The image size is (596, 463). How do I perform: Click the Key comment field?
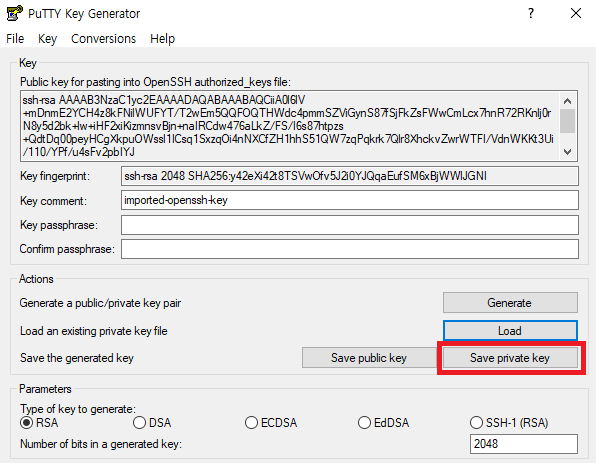click(350, 200)
